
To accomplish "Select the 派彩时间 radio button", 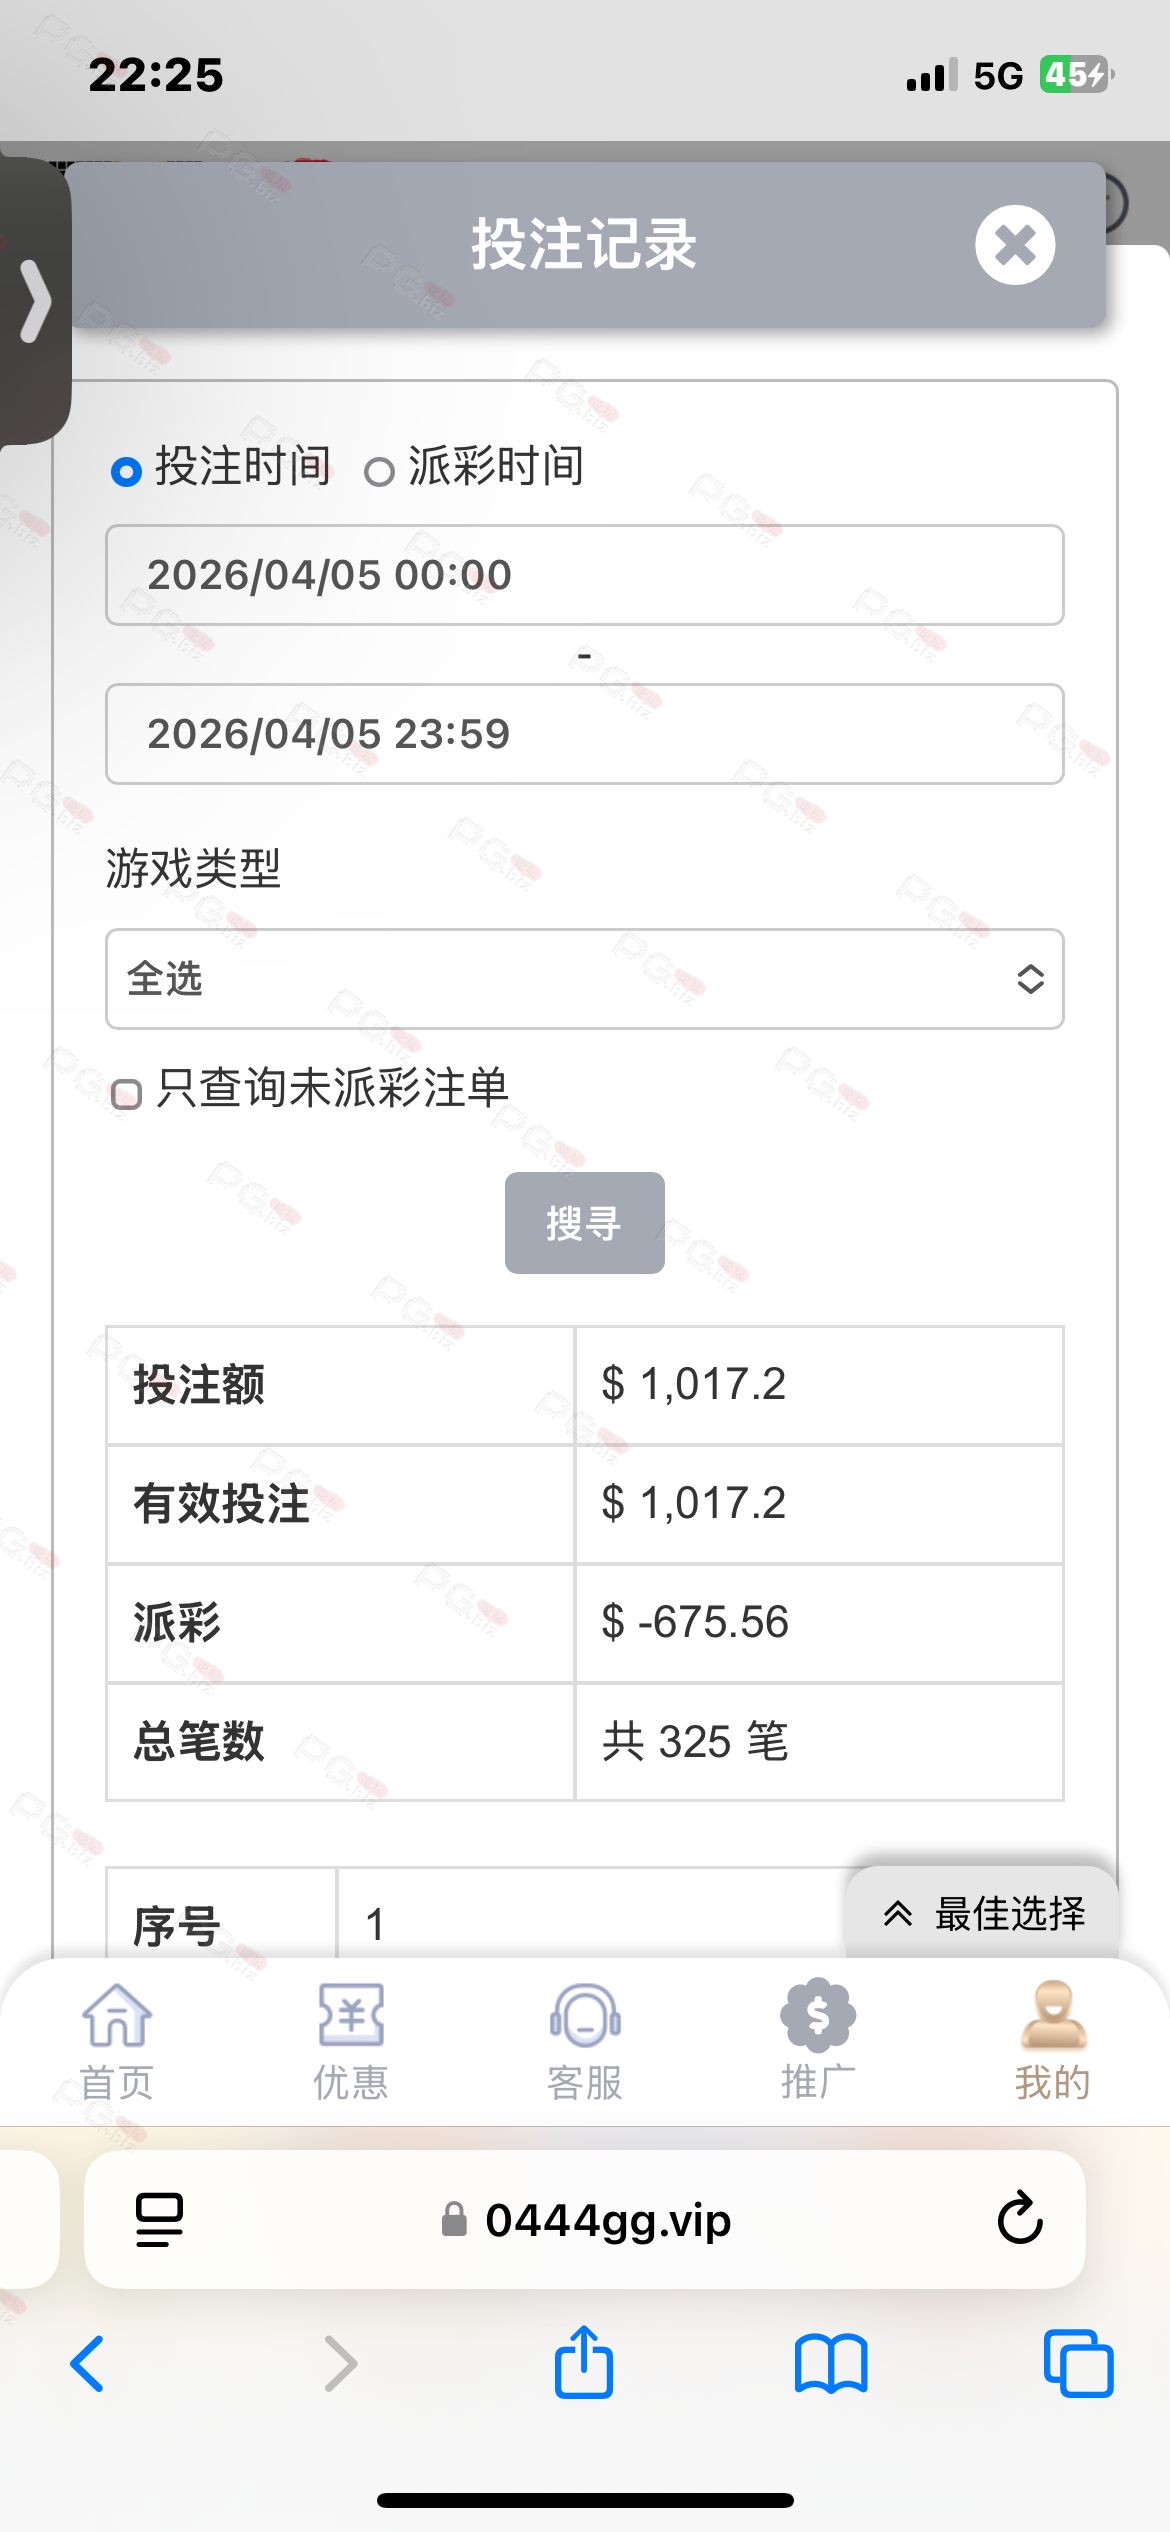I will coord(379,471).
